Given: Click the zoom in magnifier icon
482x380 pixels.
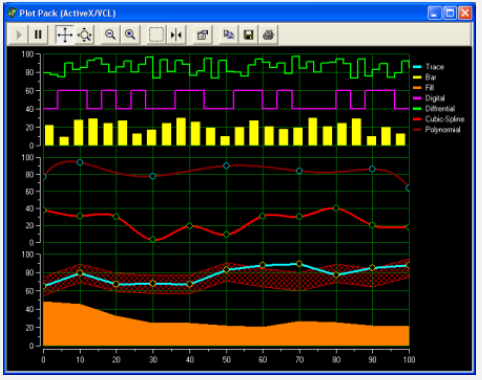Looking at the screenshot, I should click(130, 35).
